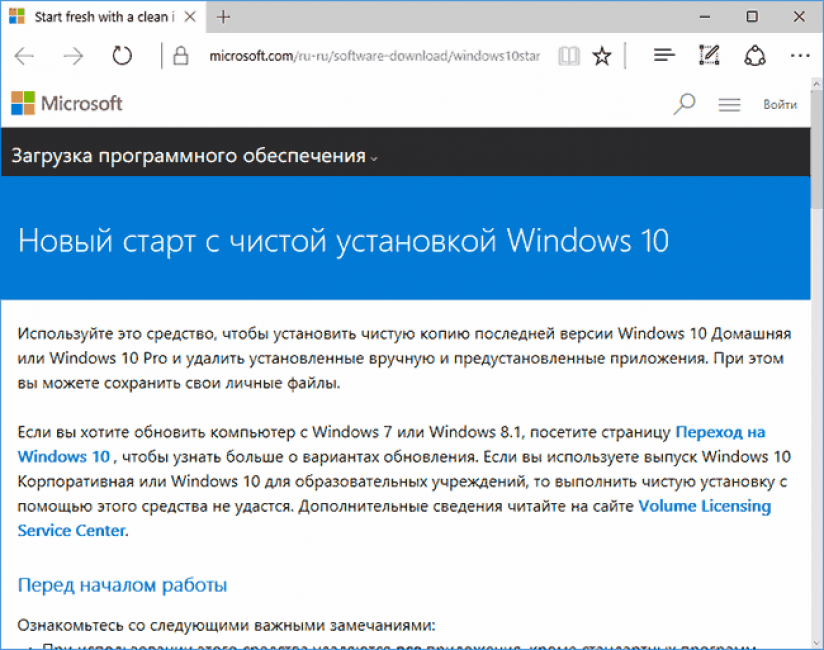Close the Start fresh tab
This screenshot has height=650, width=824.
(190, 17)
